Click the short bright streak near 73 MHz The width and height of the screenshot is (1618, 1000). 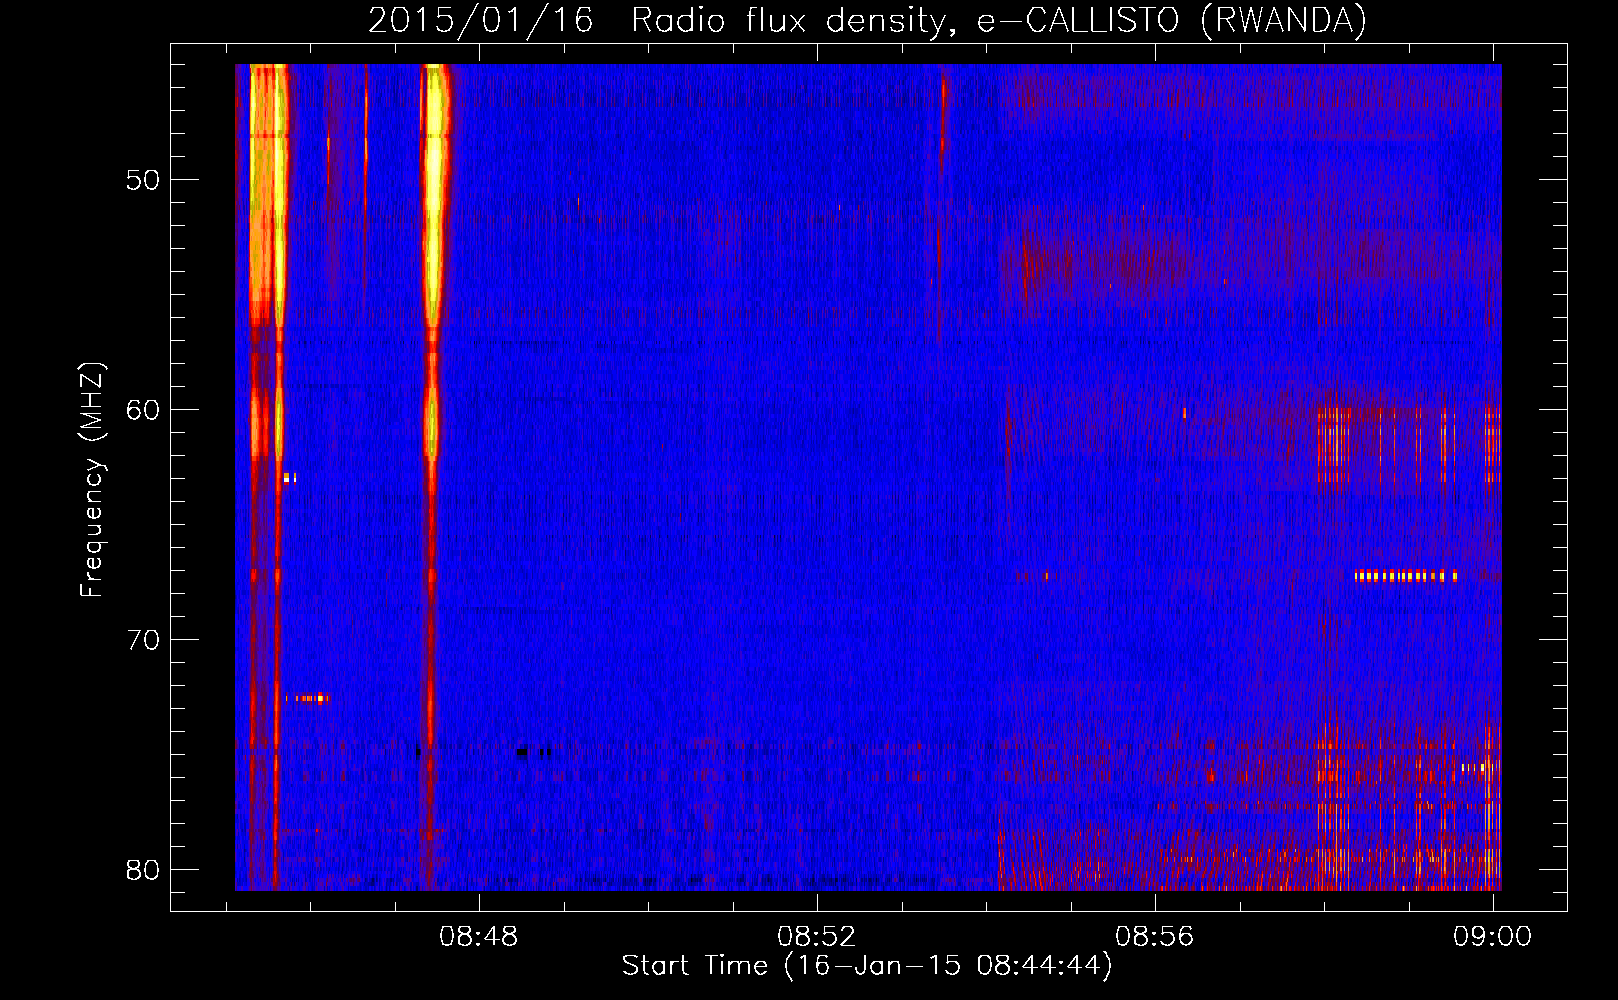[307, 698]
